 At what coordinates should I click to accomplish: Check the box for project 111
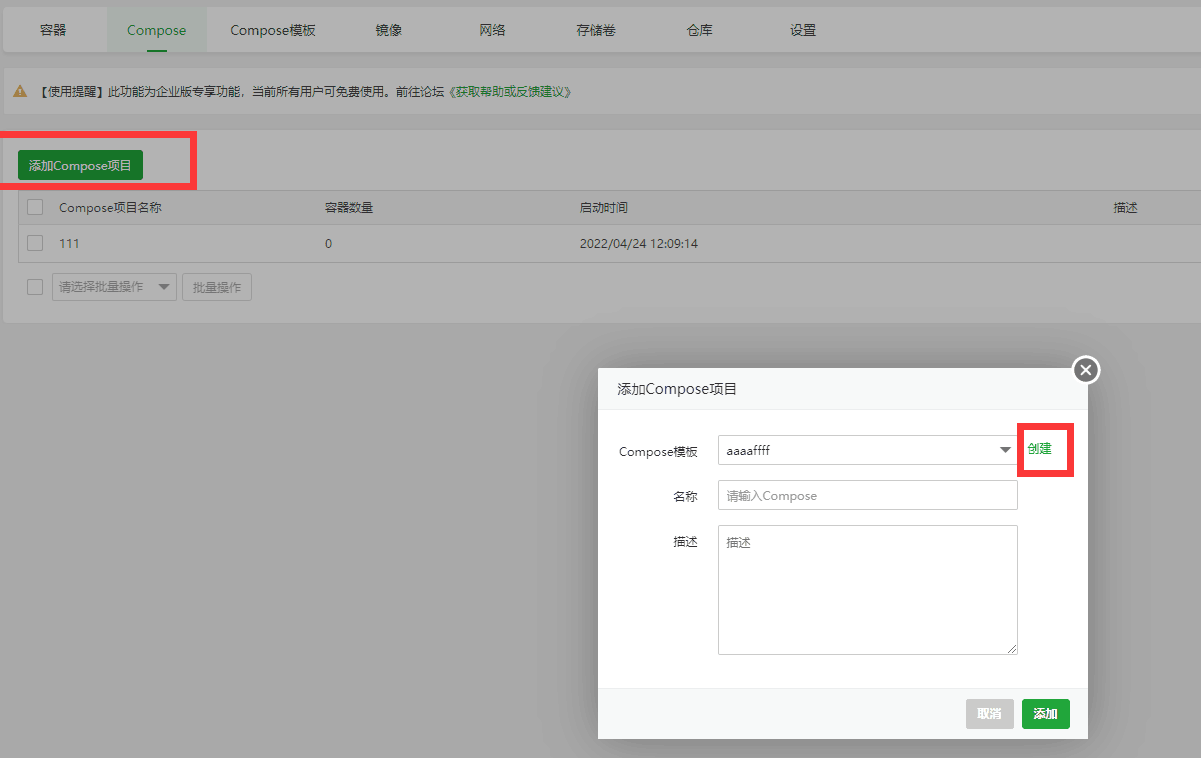[x=35, y=243]
